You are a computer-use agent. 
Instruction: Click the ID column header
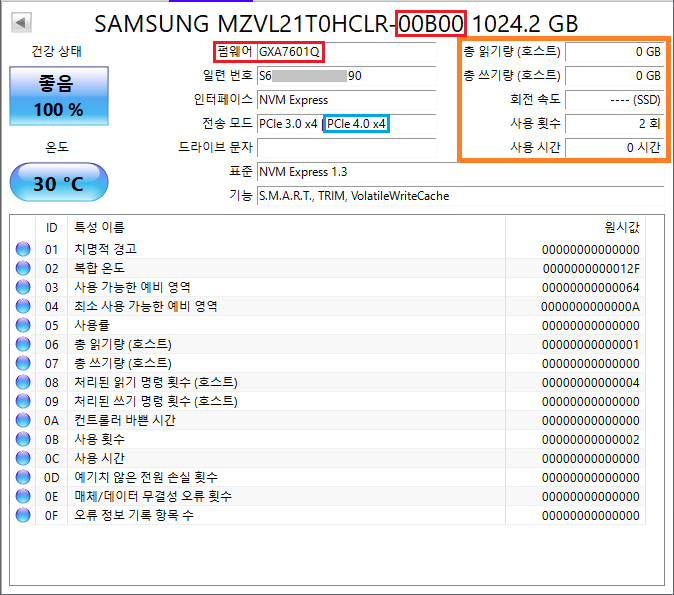click(x=52, y=227)
